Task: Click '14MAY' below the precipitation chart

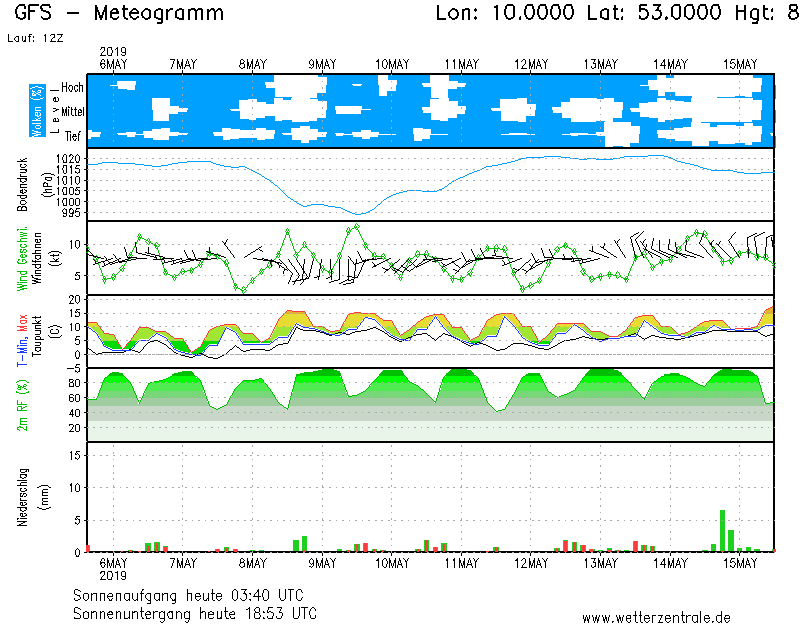Action: click(x=670, y=563)
